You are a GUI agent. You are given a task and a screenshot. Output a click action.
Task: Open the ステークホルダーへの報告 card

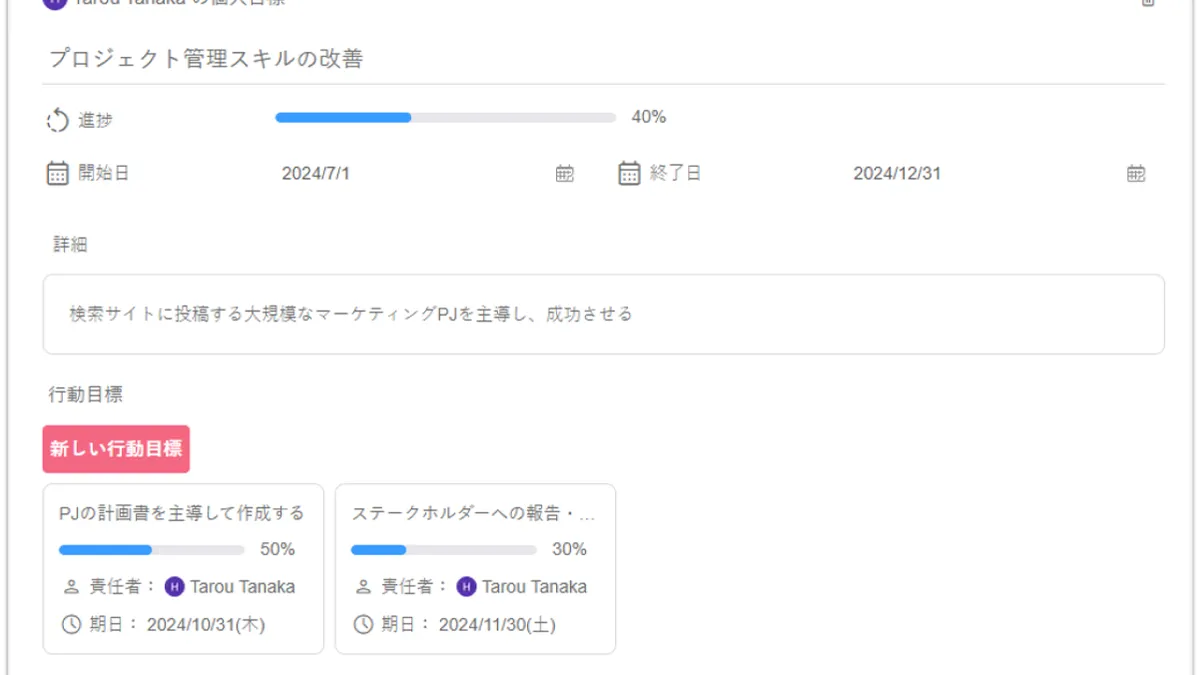(475, 569)
